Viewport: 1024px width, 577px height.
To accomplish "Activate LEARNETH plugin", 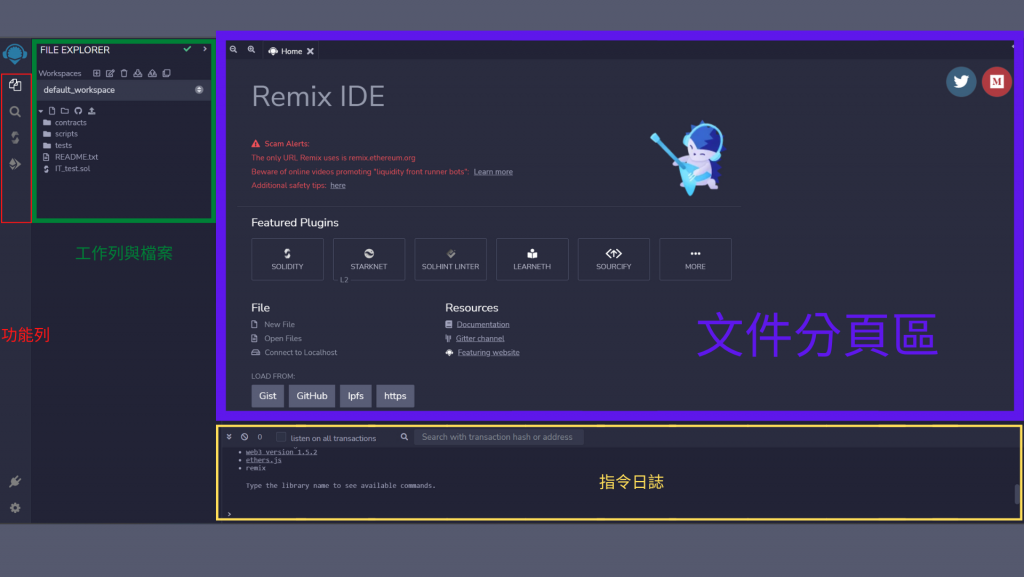I will [532, 259].
